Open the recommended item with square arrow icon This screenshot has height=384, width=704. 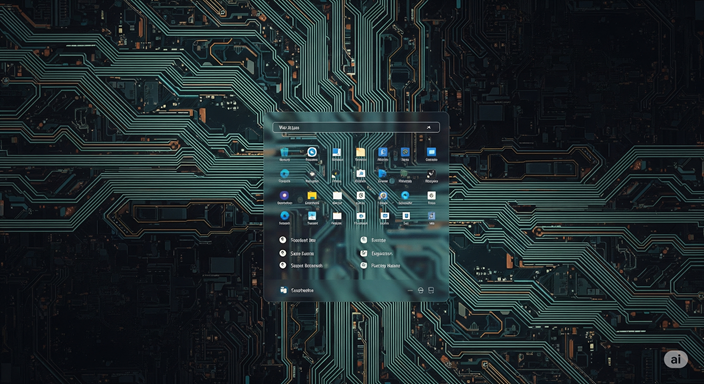click(364, 253)
